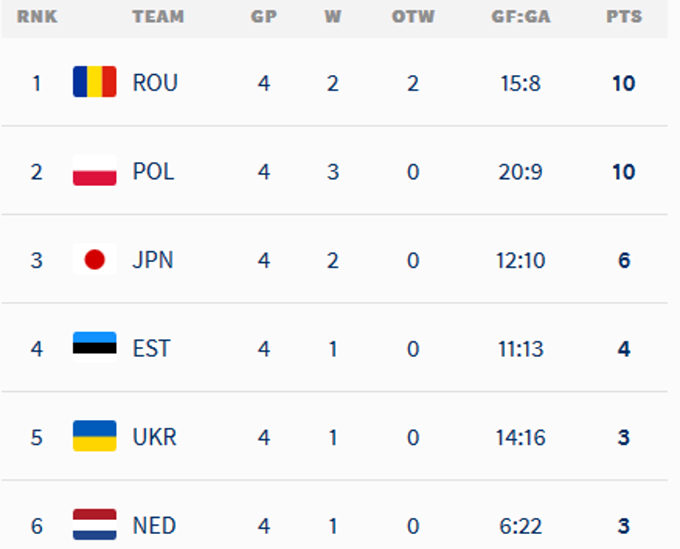Open the POL team link
This screenshot has width=680, height=549.
point(153,172)
